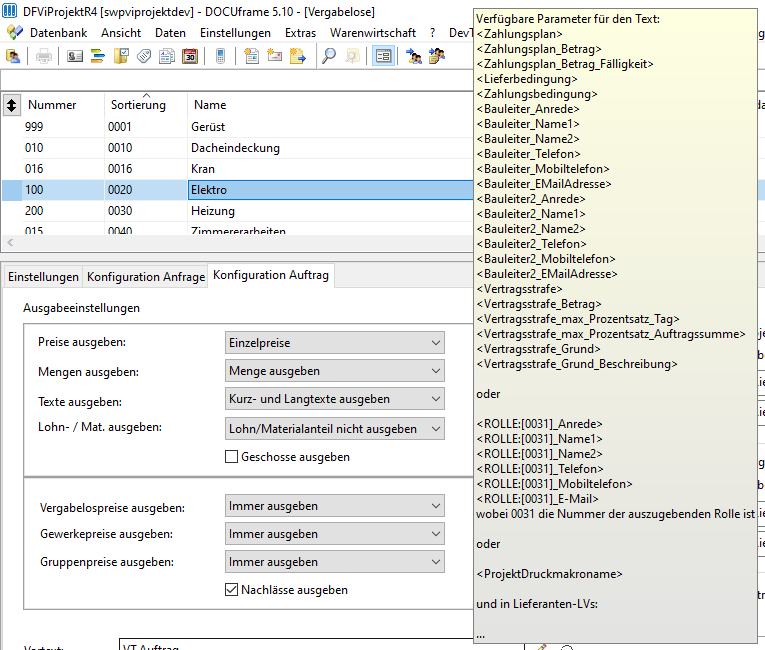Click the mobile phone icon
Screen dimensions: 765x650
pos(221,56)
